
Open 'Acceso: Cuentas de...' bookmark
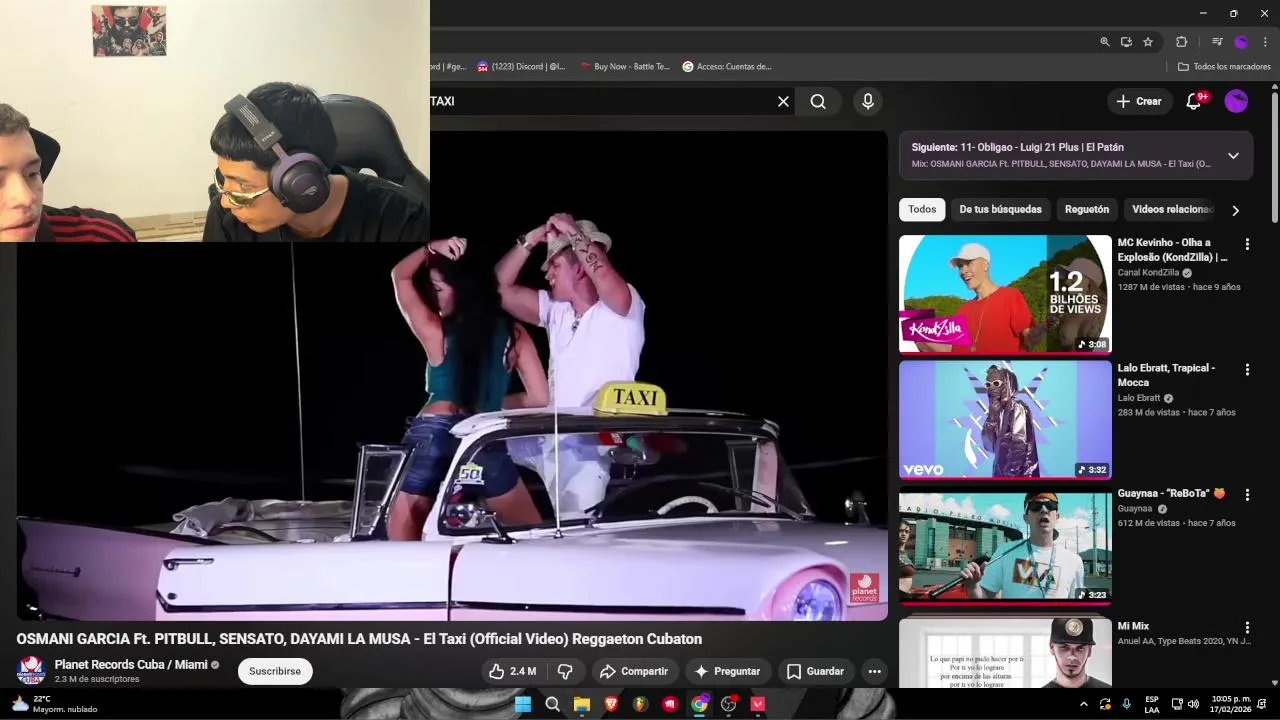[x=727, y=67]
